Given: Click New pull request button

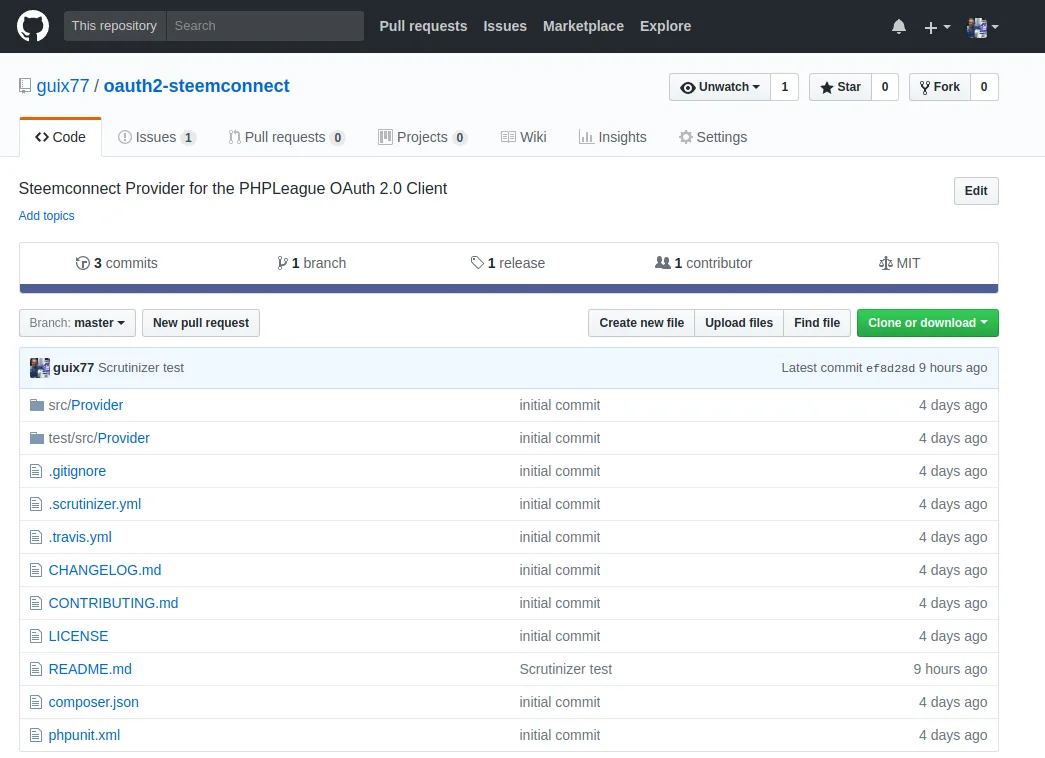Looking at the screenshot, I should coord(201,323).
